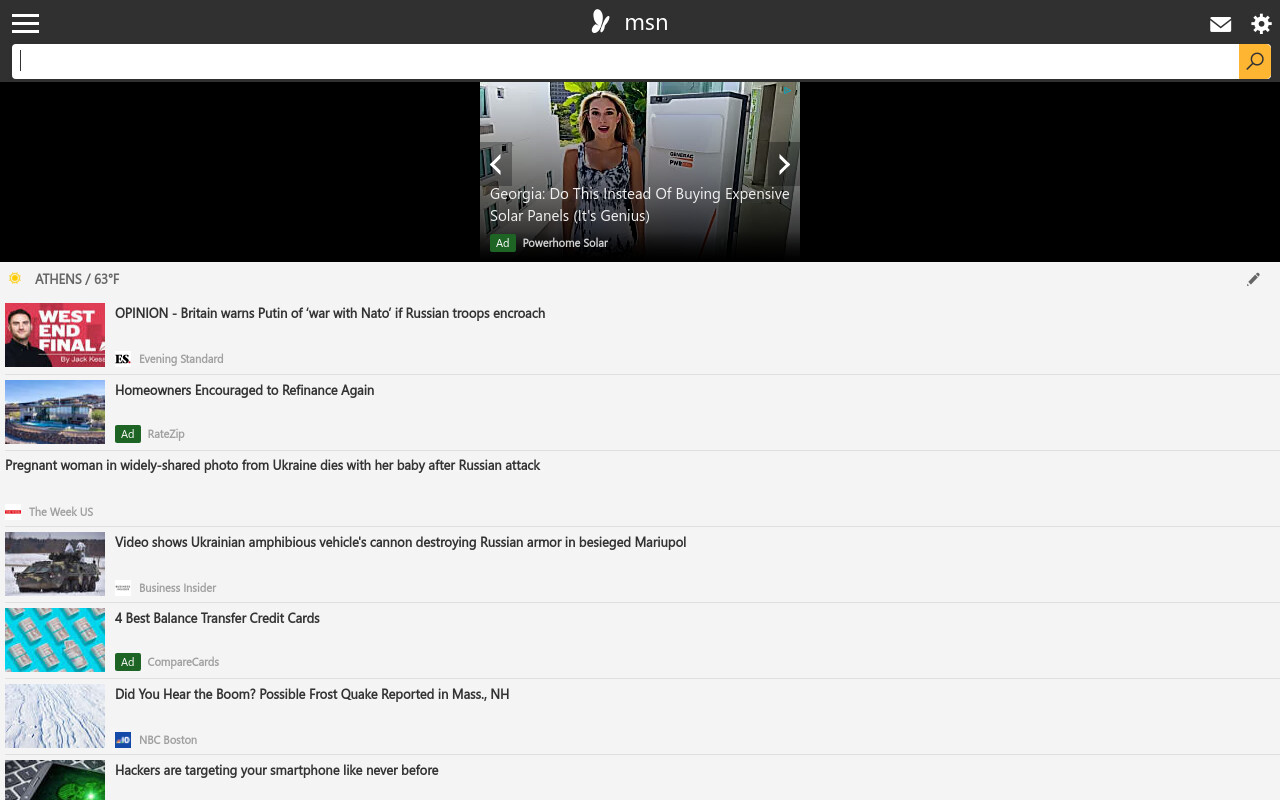Click the RateZip advertiser name
1280x800 pixels.
click(166, 434)
